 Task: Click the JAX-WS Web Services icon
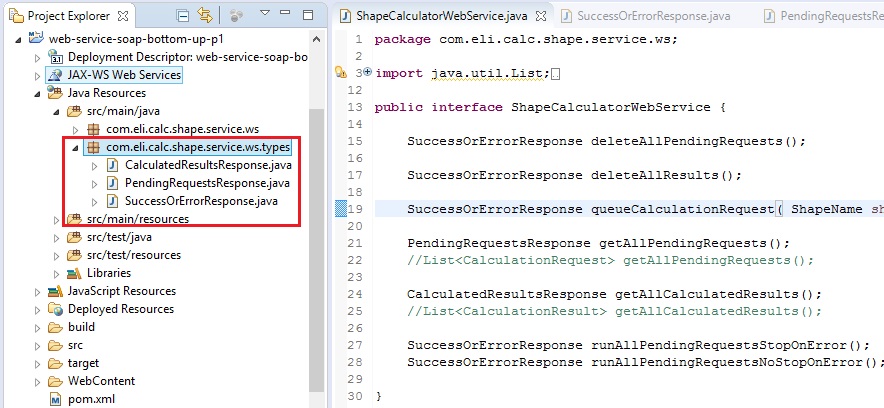[x=55, y=75]
